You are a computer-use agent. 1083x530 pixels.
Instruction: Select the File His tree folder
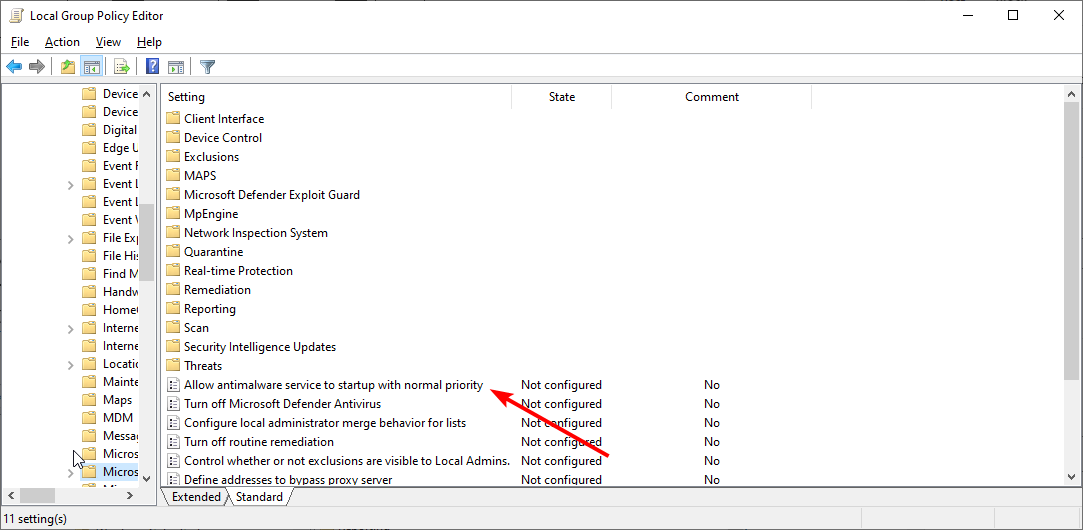(x=111, y=256)
